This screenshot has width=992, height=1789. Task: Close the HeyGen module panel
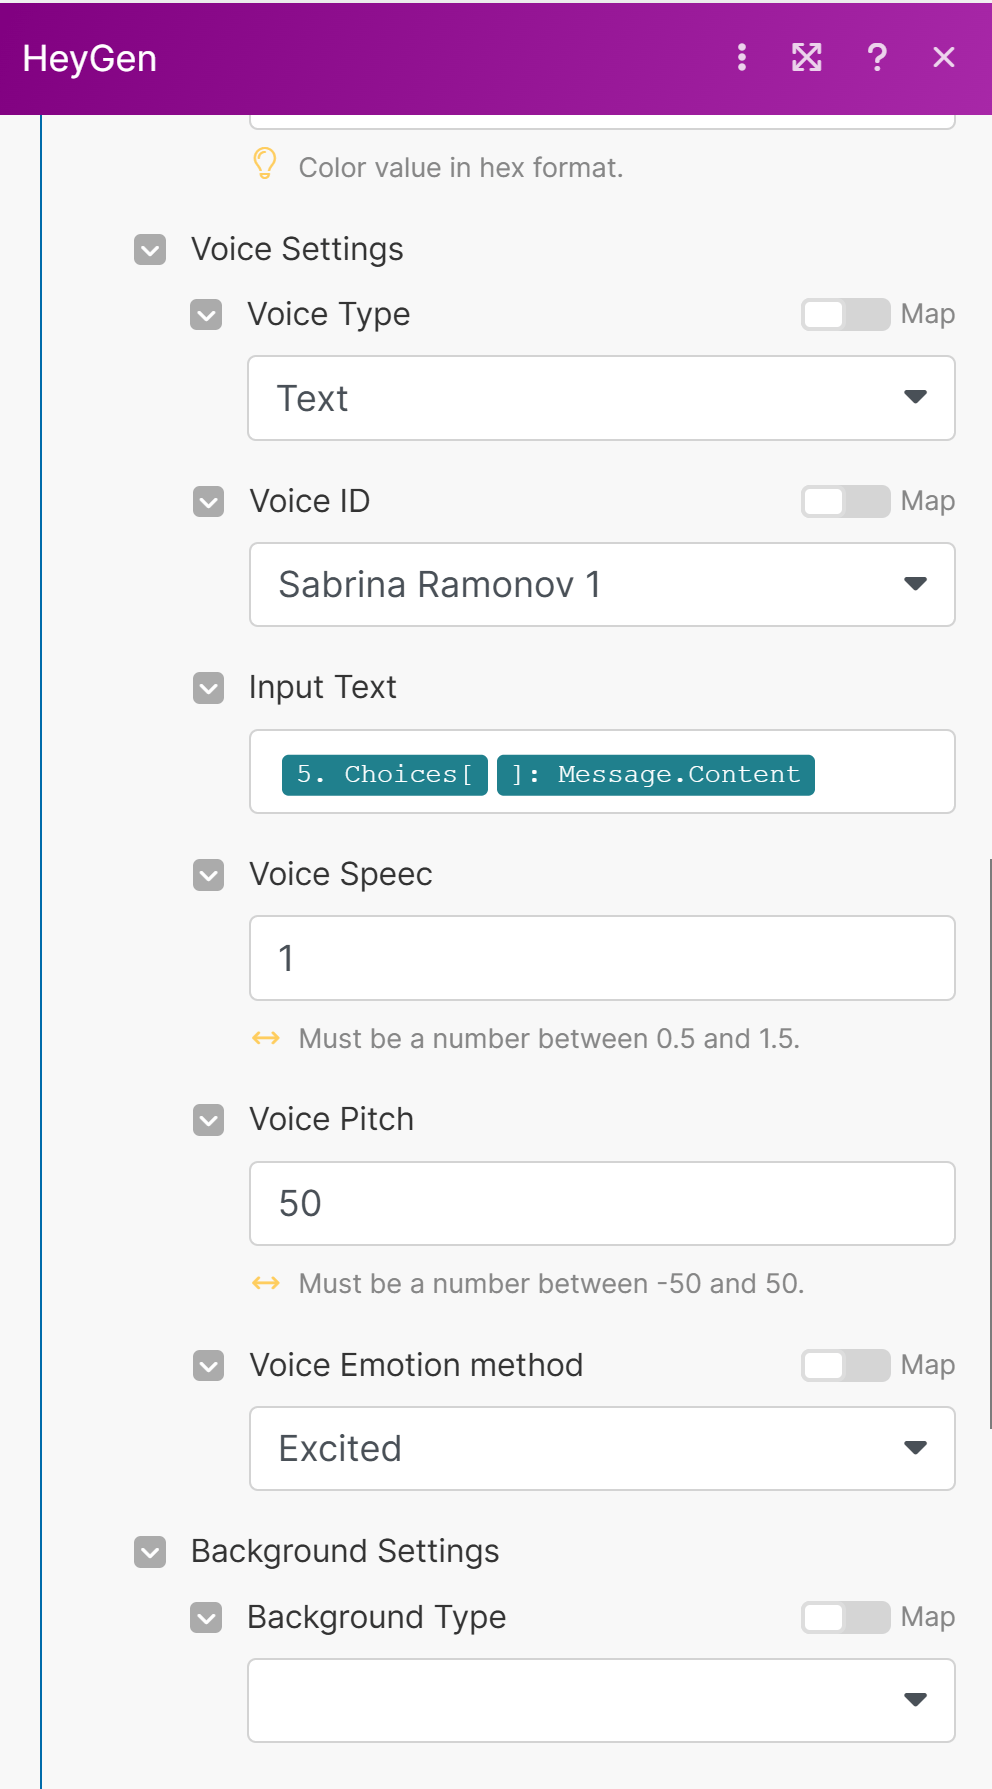click(943, 58)
